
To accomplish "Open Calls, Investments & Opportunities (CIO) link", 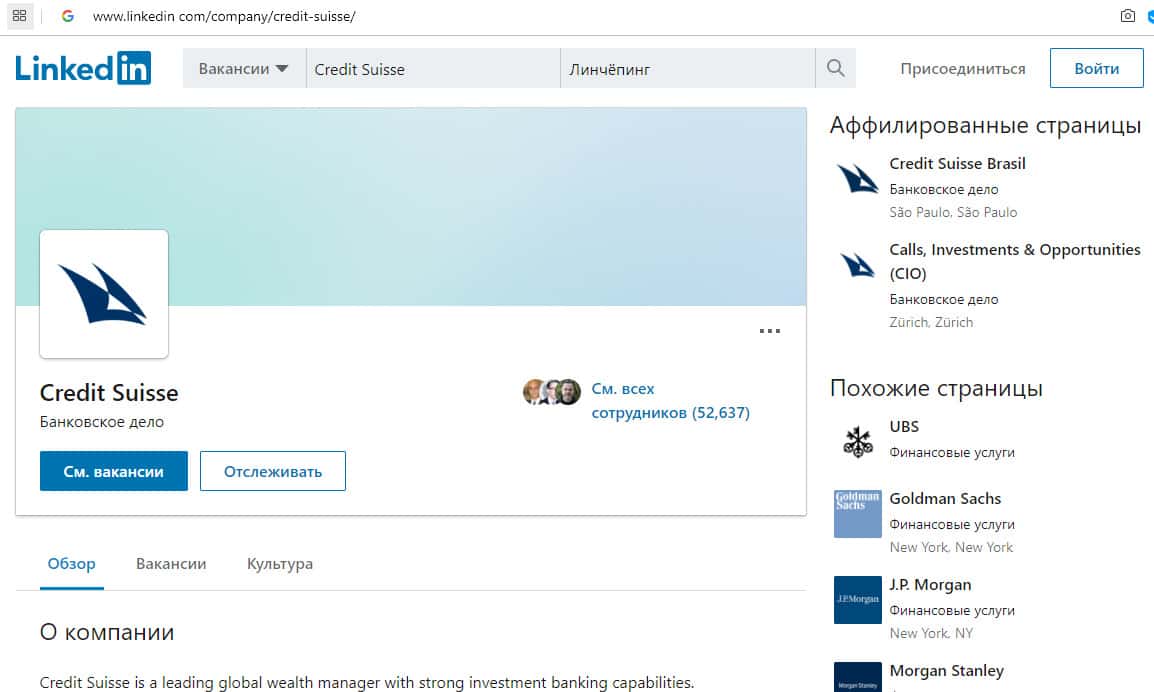I will coord(1015,261).
